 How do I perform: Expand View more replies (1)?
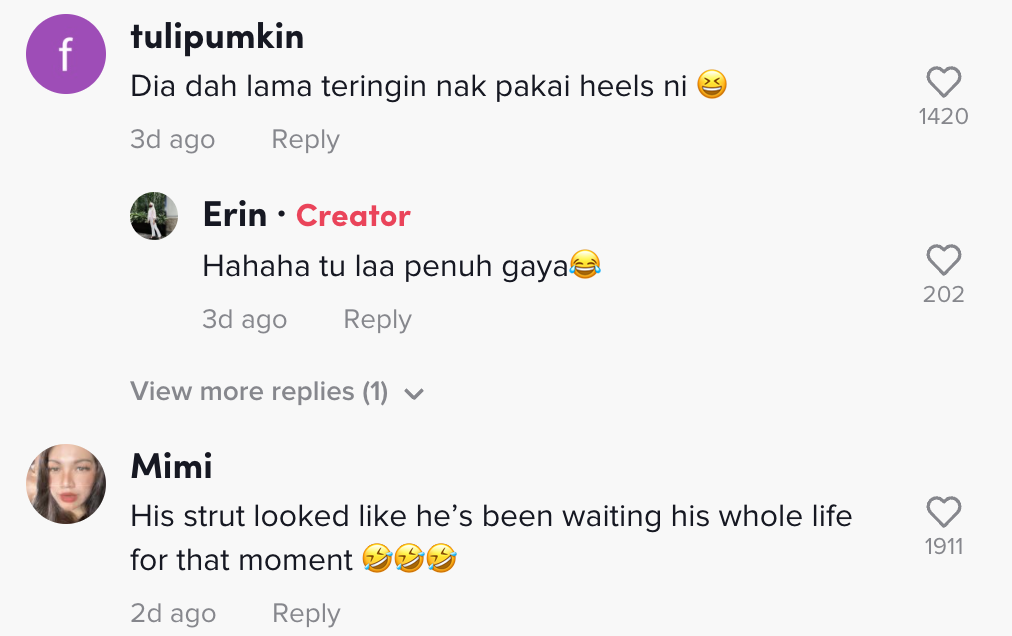coord(259,392)
